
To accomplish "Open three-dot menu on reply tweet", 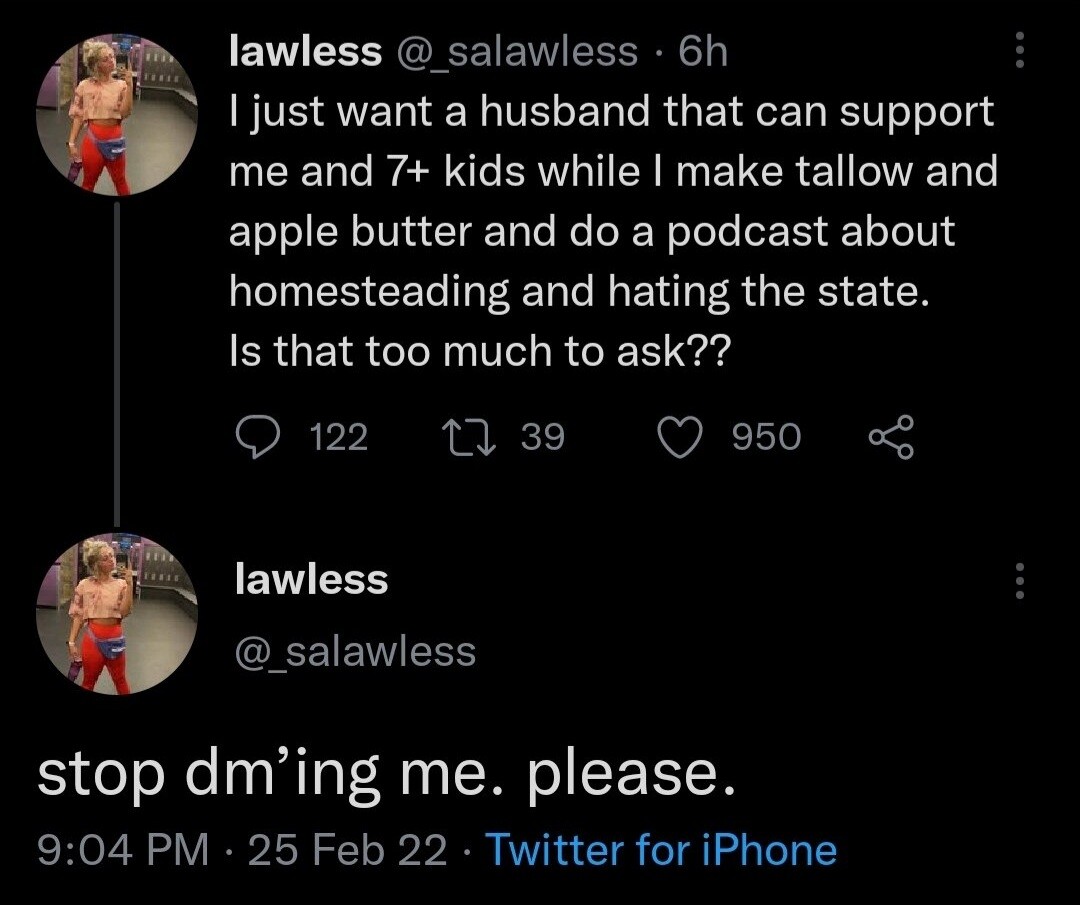I will tap(1019, 579).
